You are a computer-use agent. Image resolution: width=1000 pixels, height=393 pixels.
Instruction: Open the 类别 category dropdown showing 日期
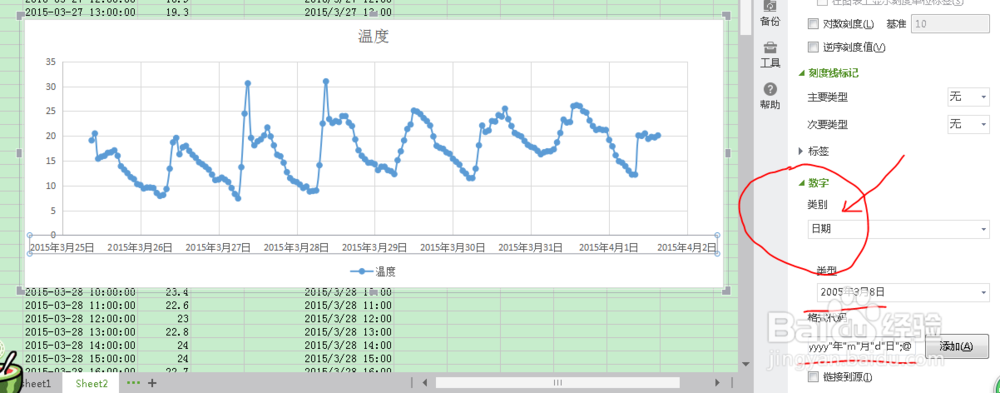click(899, 228)
